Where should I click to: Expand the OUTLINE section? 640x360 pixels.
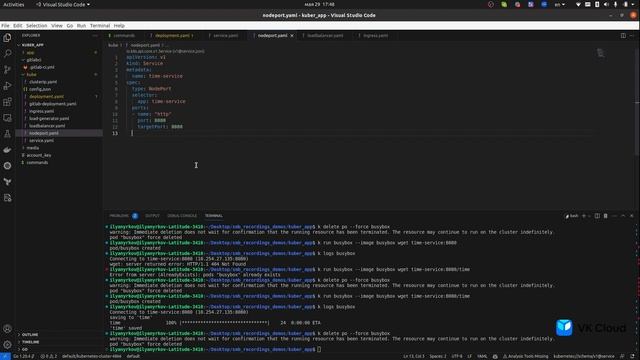[x=30, y=335]
